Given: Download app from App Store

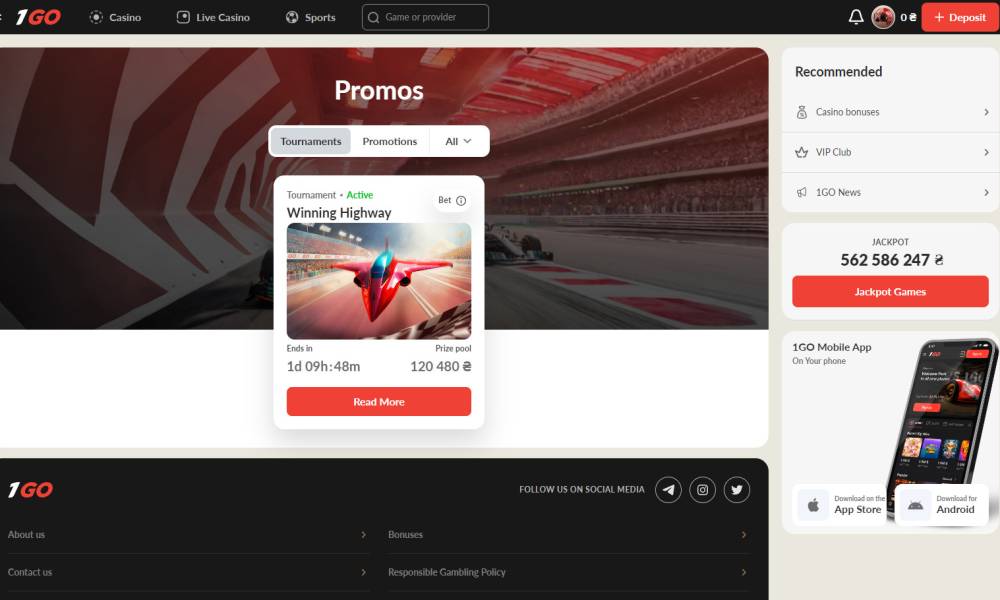Looking at the screenshot, I should tap(841, 504).
